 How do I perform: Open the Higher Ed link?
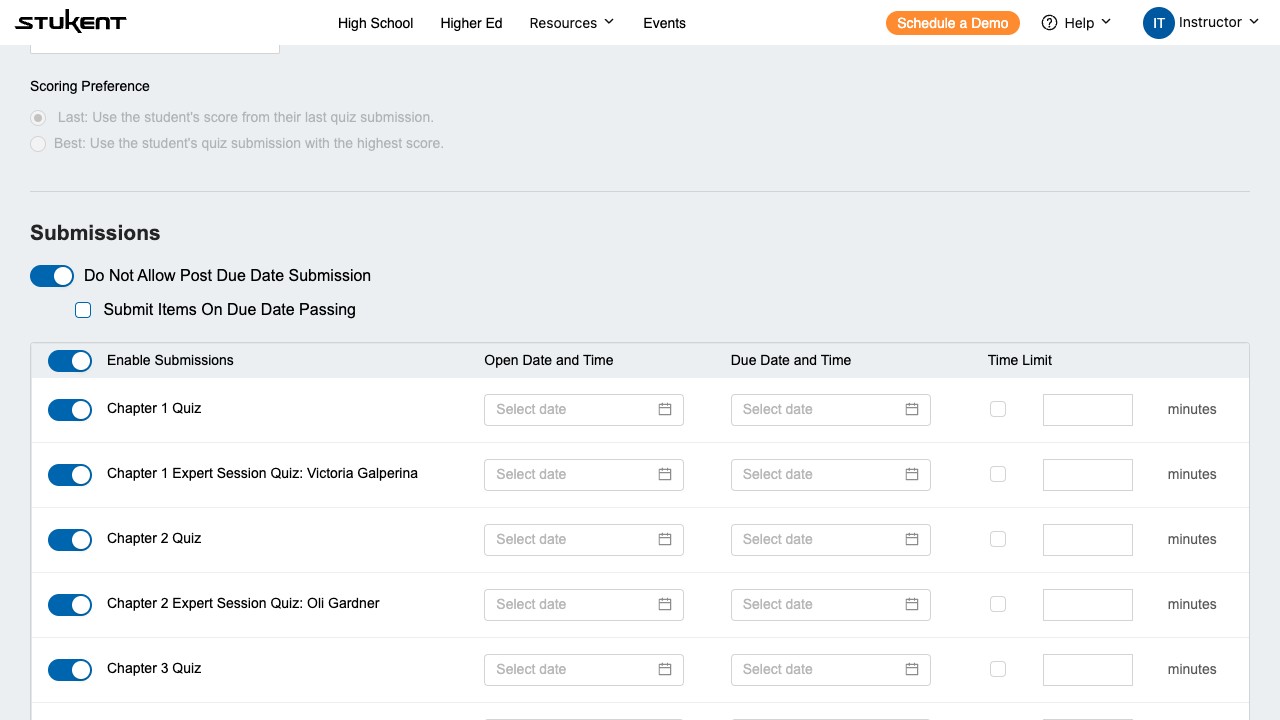(x=471, y=23)
